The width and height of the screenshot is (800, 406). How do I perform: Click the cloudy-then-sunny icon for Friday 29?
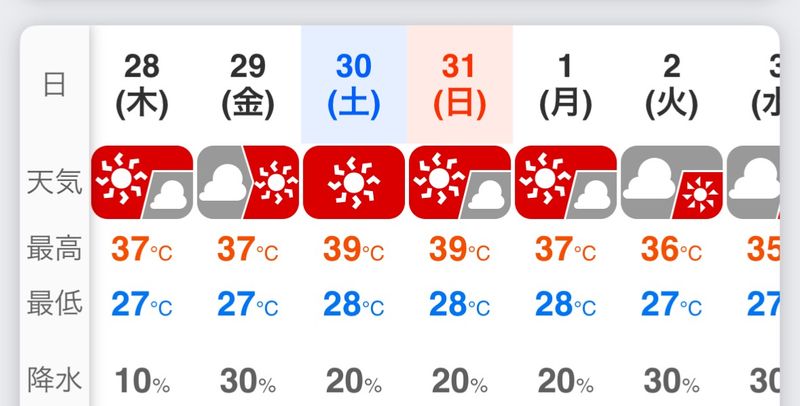[248, 182]
